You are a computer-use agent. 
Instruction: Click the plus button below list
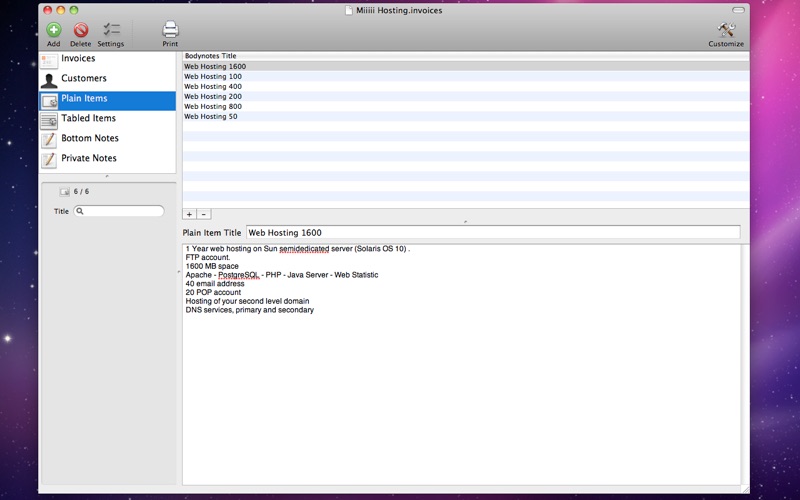(190, 214)
